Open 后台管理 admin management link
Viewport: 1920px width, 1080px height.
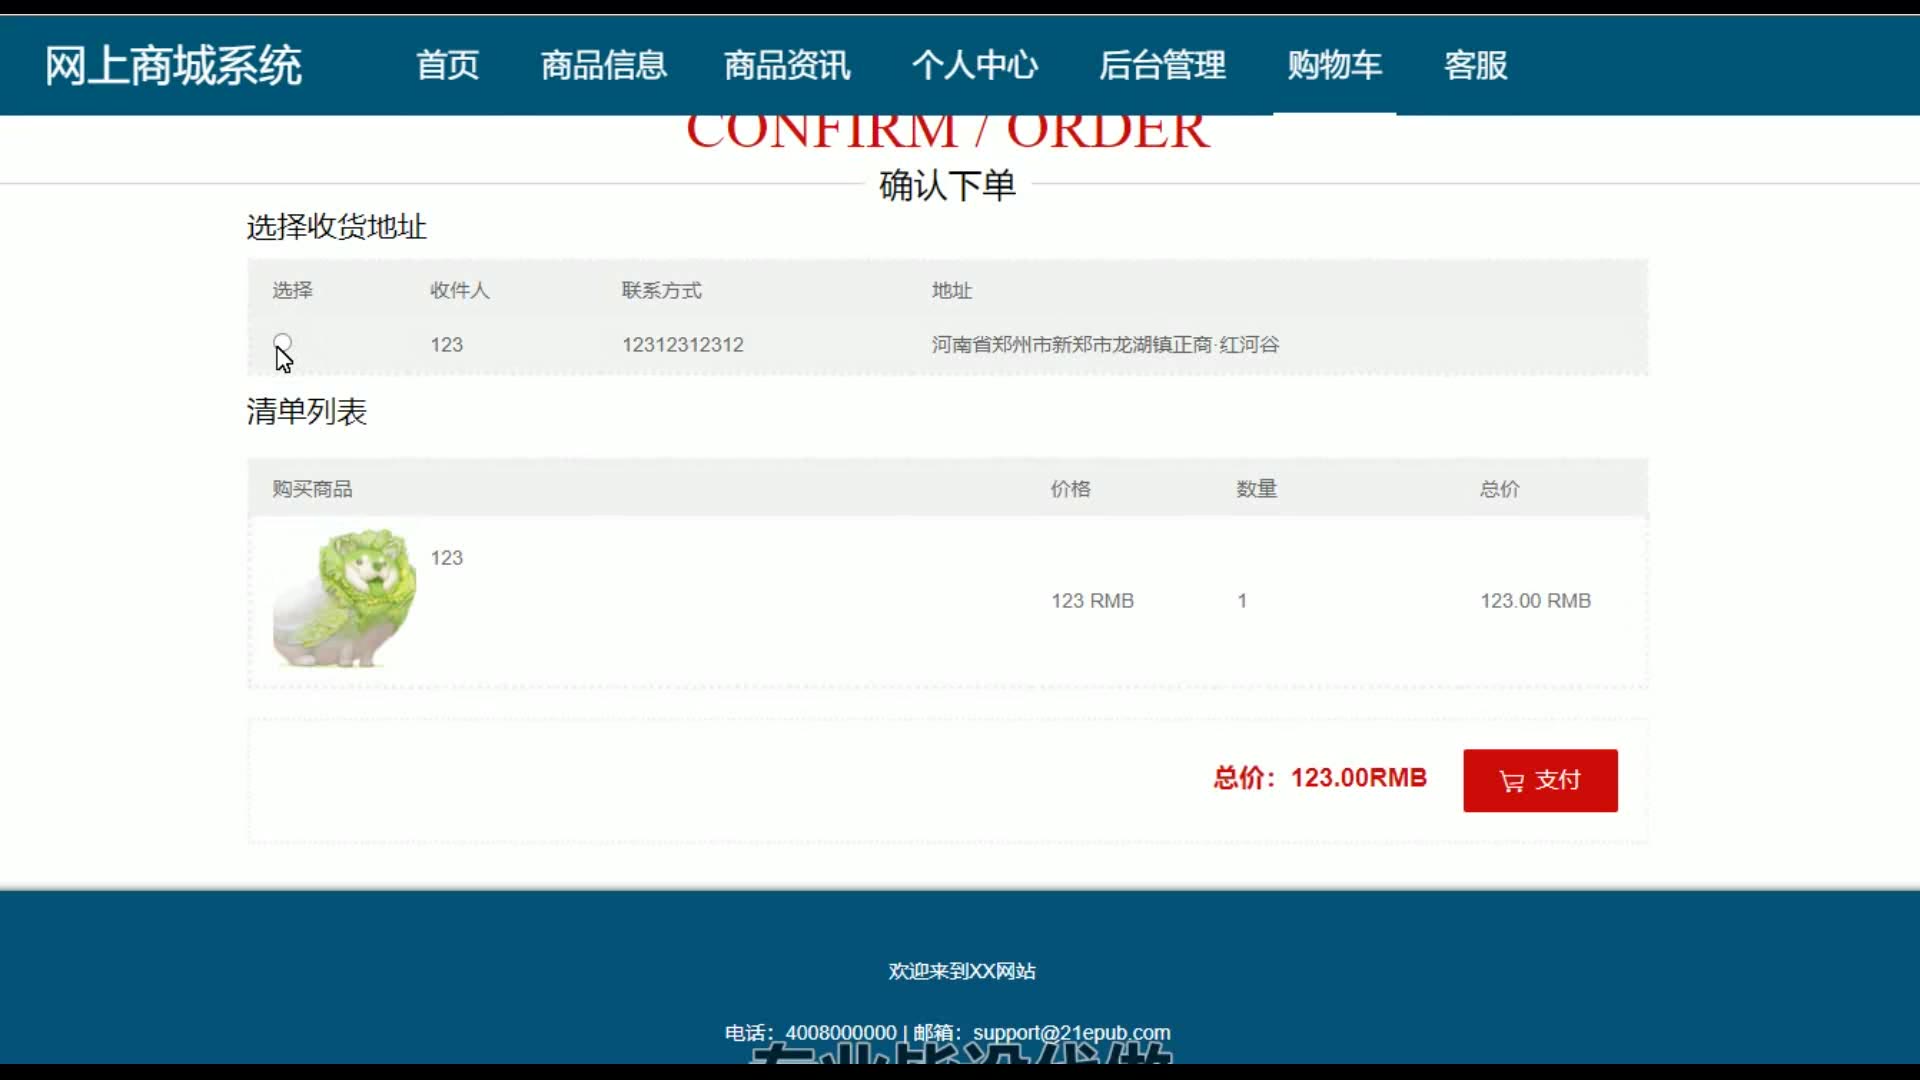tap(1162, 66)
